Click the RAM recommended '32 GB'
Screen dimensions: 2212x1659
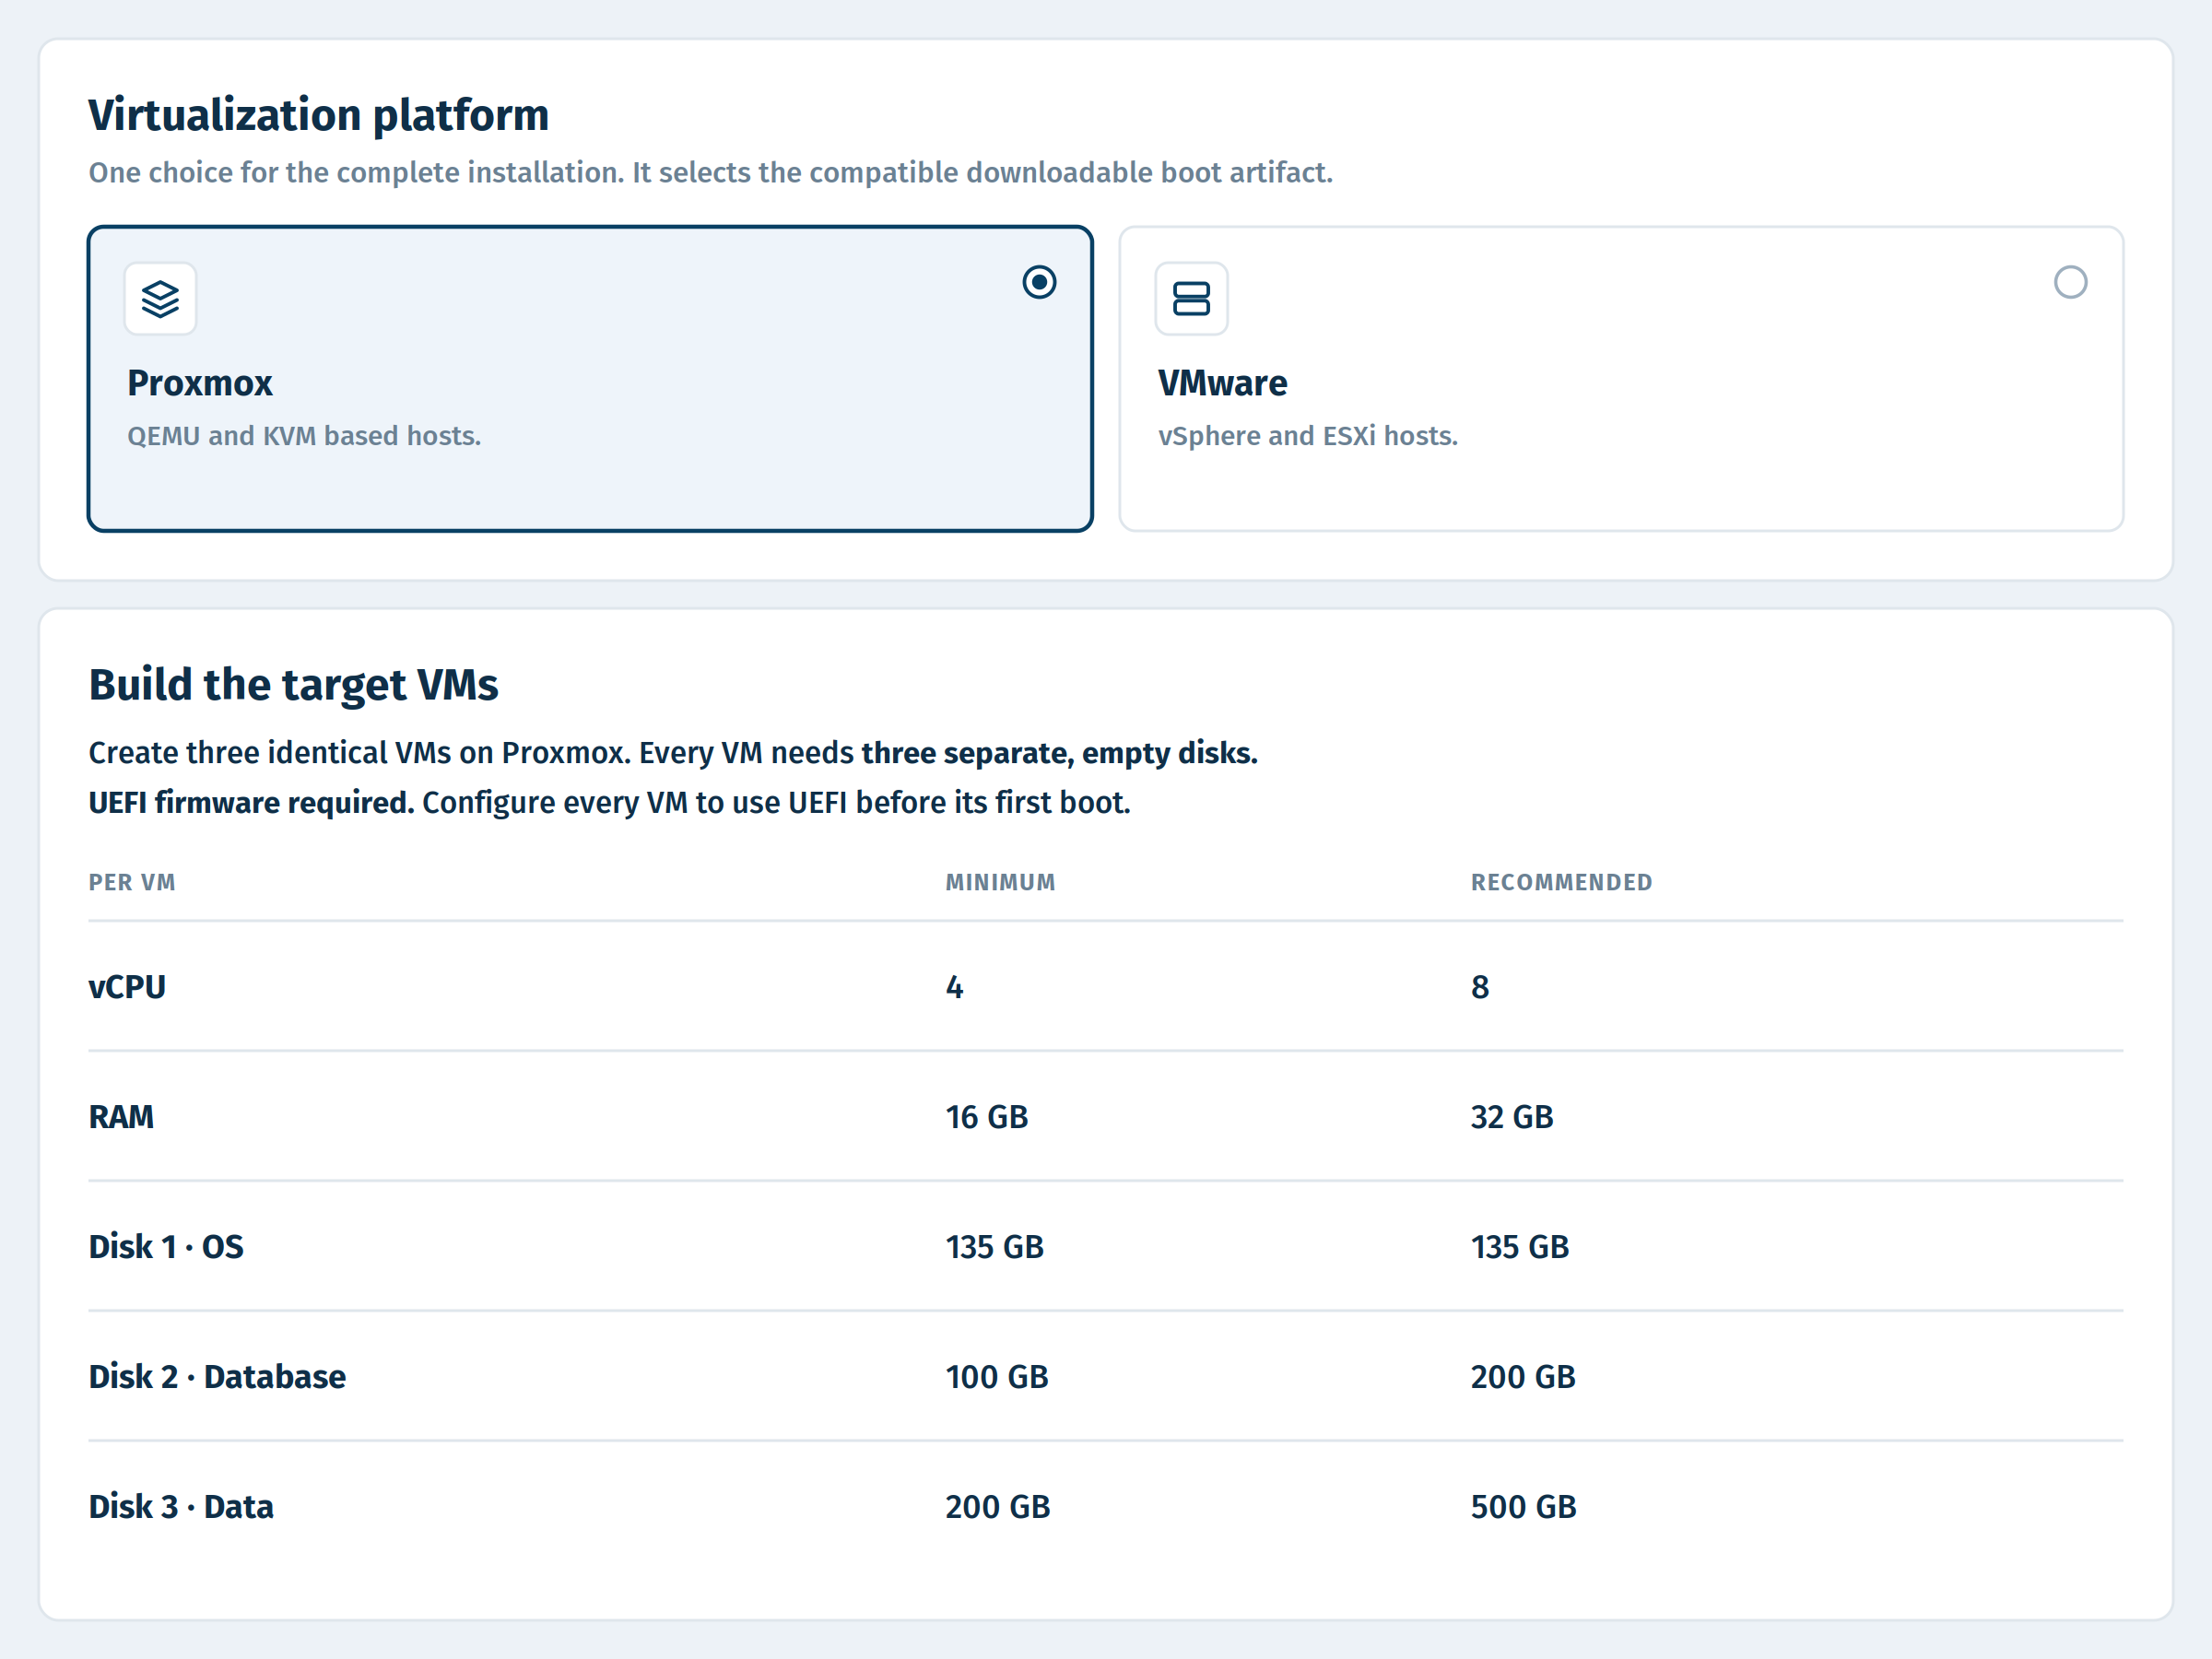pyautogui.click(x=1512, y=1117)
